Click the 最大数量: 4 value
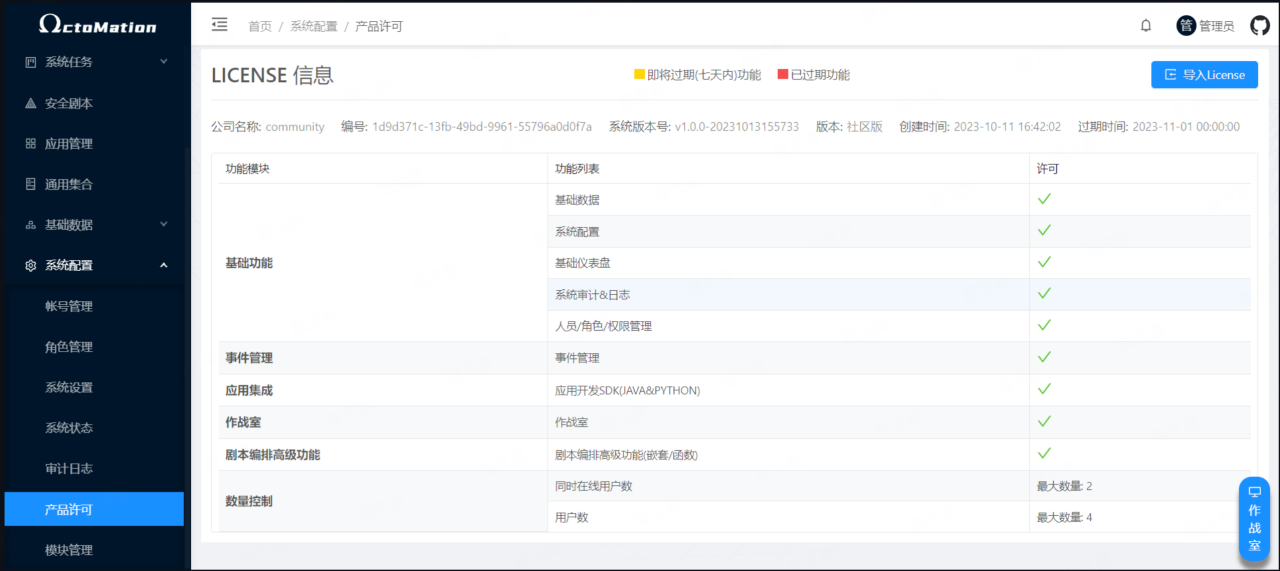The width and height of the screenshot is (1280, 571). point(1064,518)
